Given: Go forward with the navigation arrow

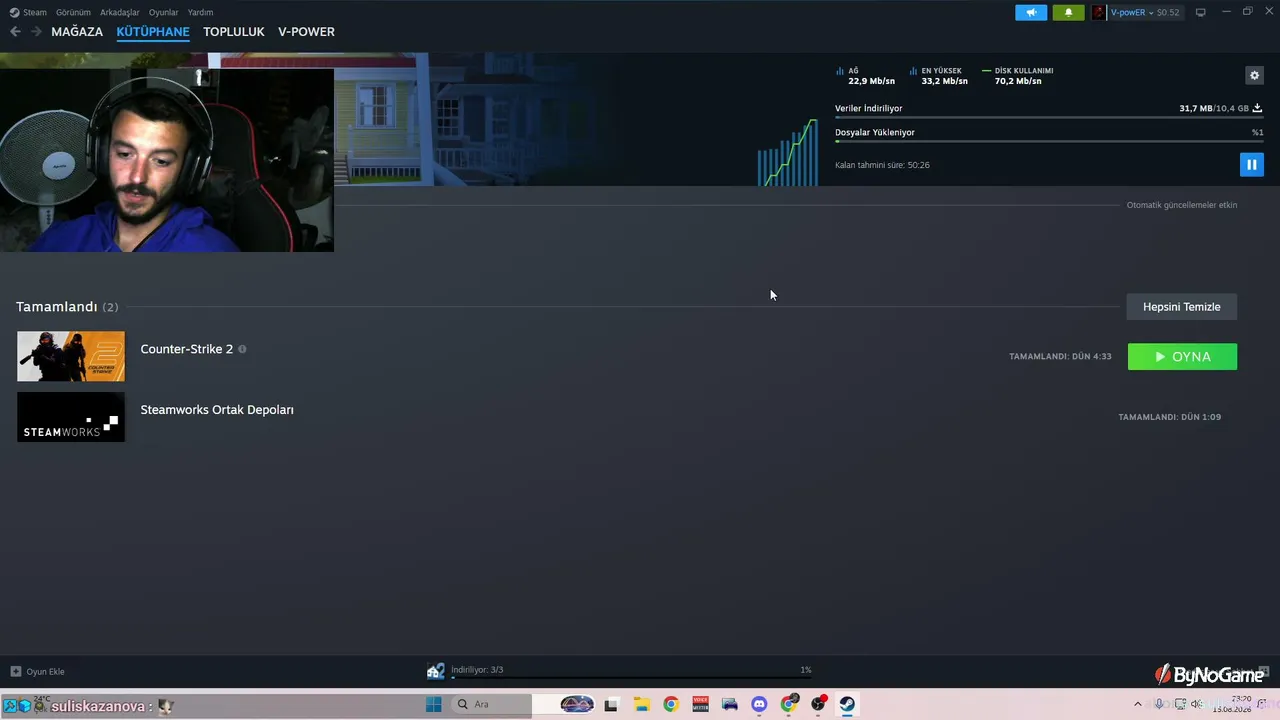Looking at the screenshot, I should [36, 32].
